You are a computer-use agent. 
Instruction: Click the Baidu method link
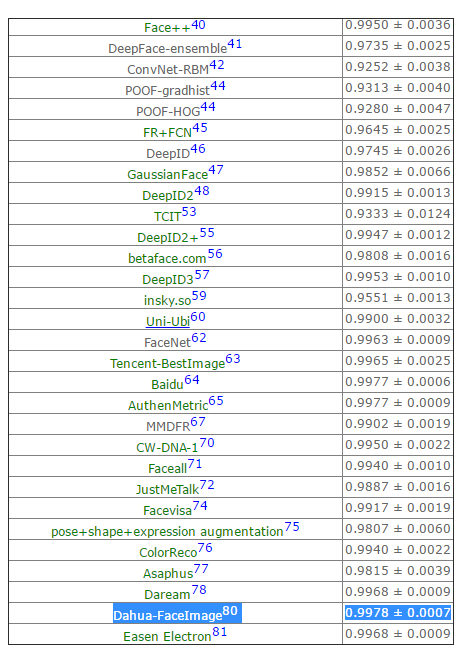[x=167, y=385]
